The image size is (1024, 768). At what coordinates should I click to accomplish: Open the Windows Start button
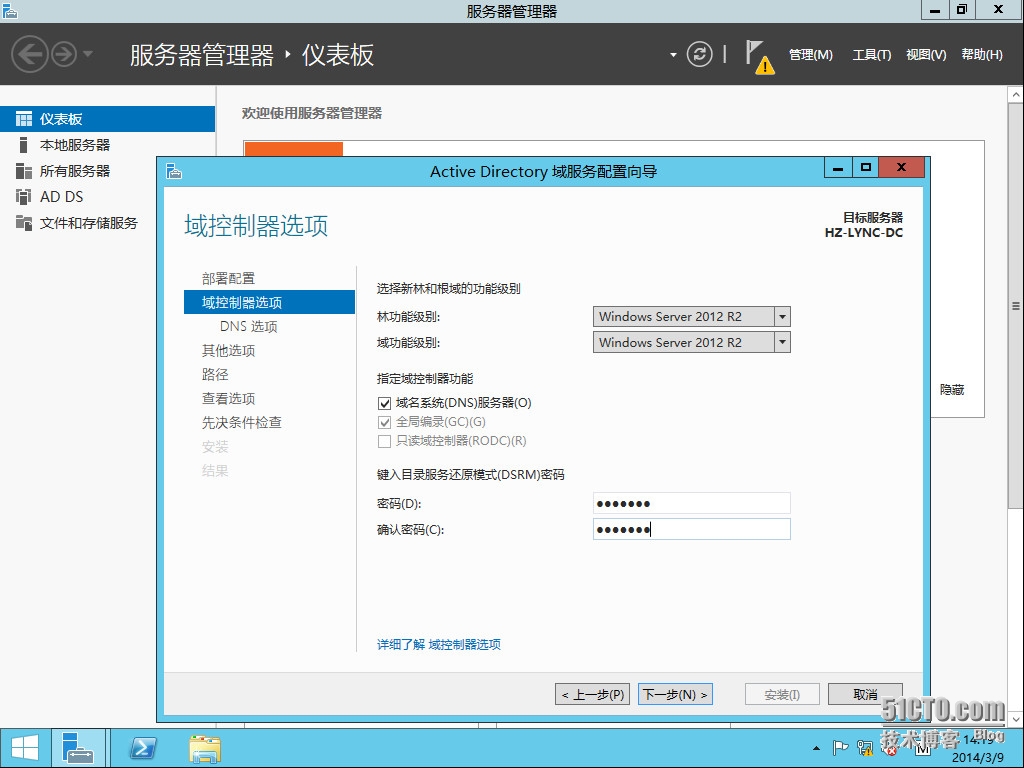tap(25, 748)
